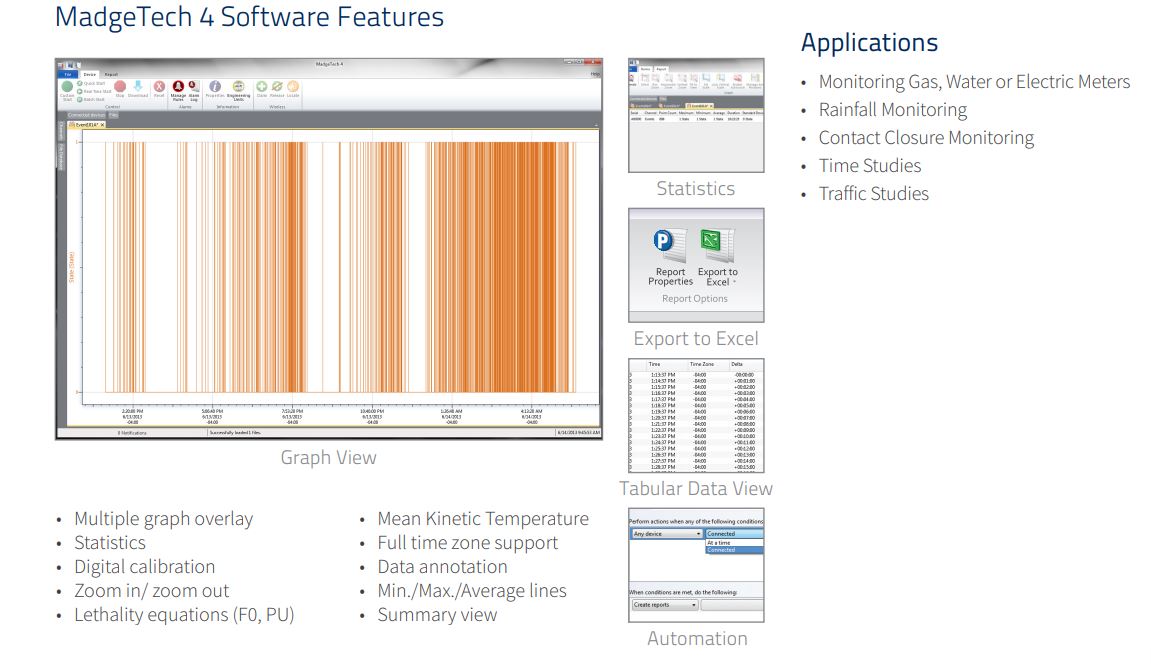Click the blue Download arrow icon

[x=138, y=87]
